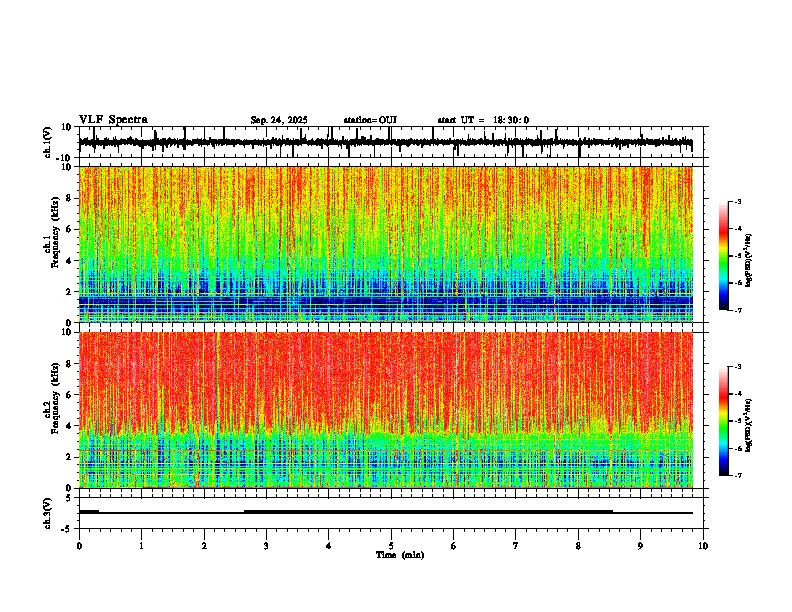Click time-axis tick label "1" at bottom
The height and width of the screenshot is (612, 792).
(141, 546)
